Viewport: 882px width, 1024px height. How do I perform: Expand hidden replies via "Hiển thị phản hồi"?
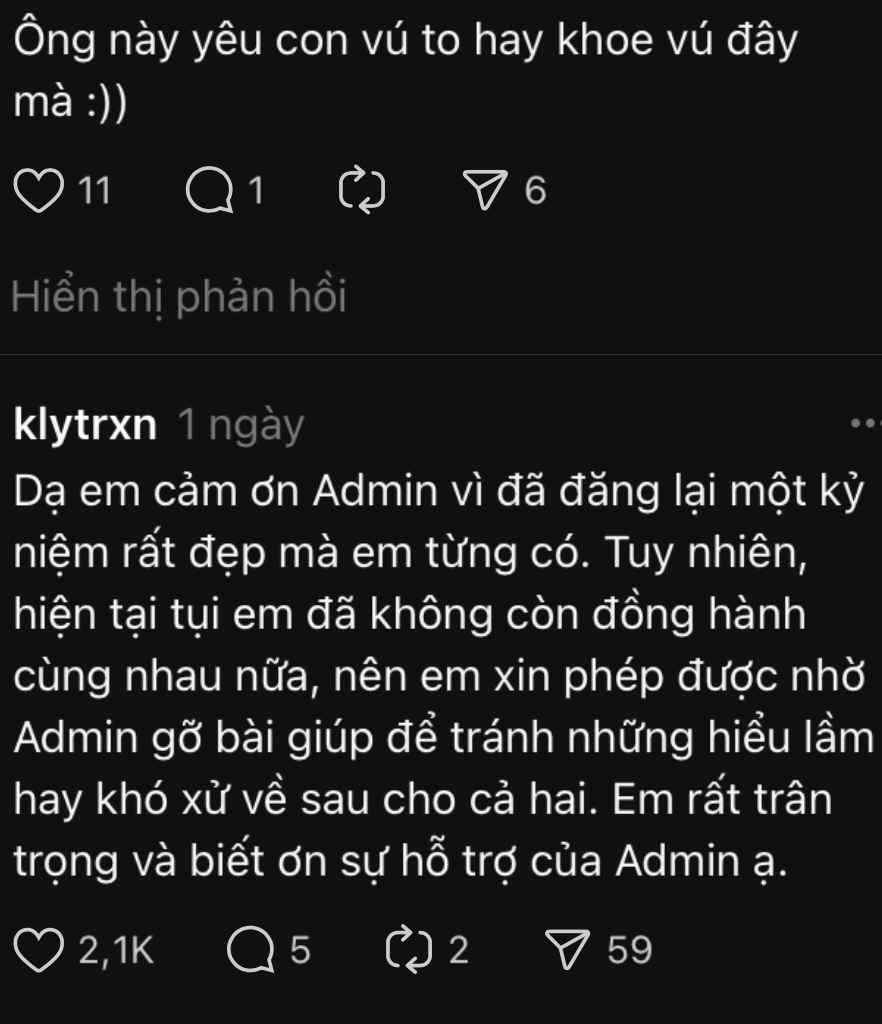[x=178, y=297]
